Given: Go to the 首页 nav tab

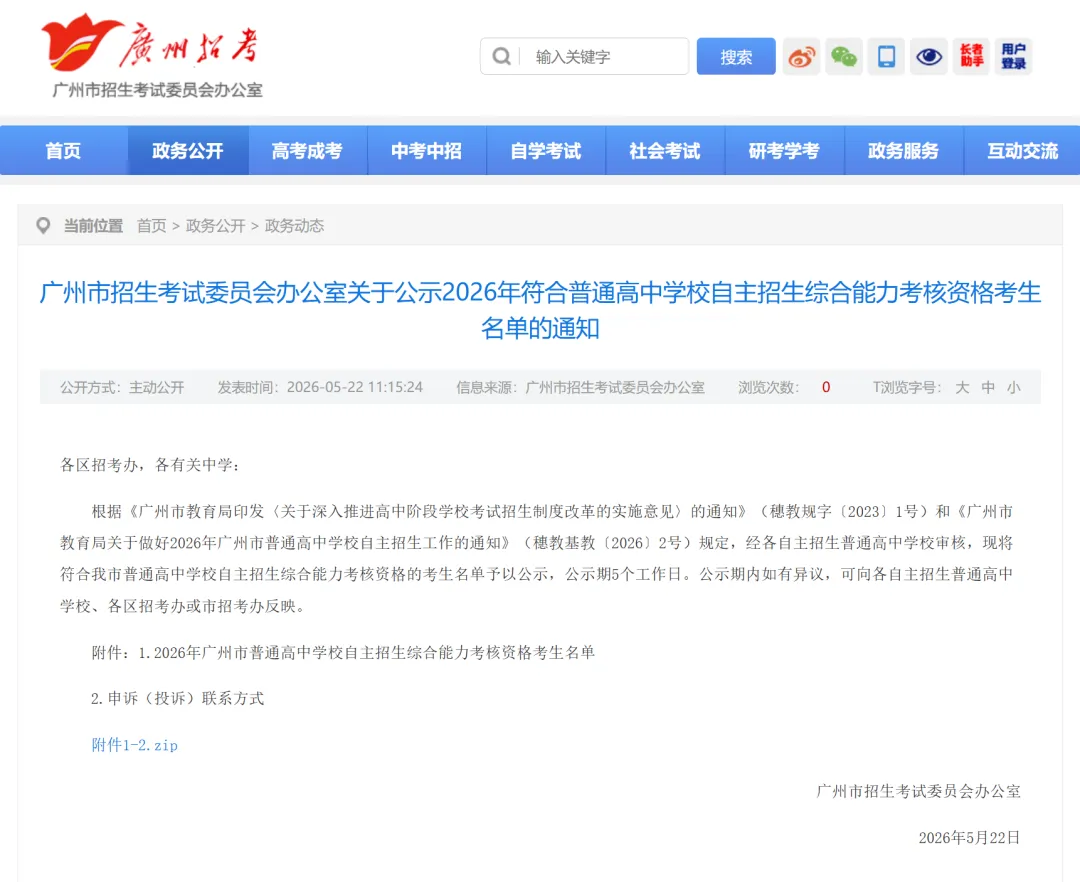Looking at the screenshot, I should click(63, 151).
